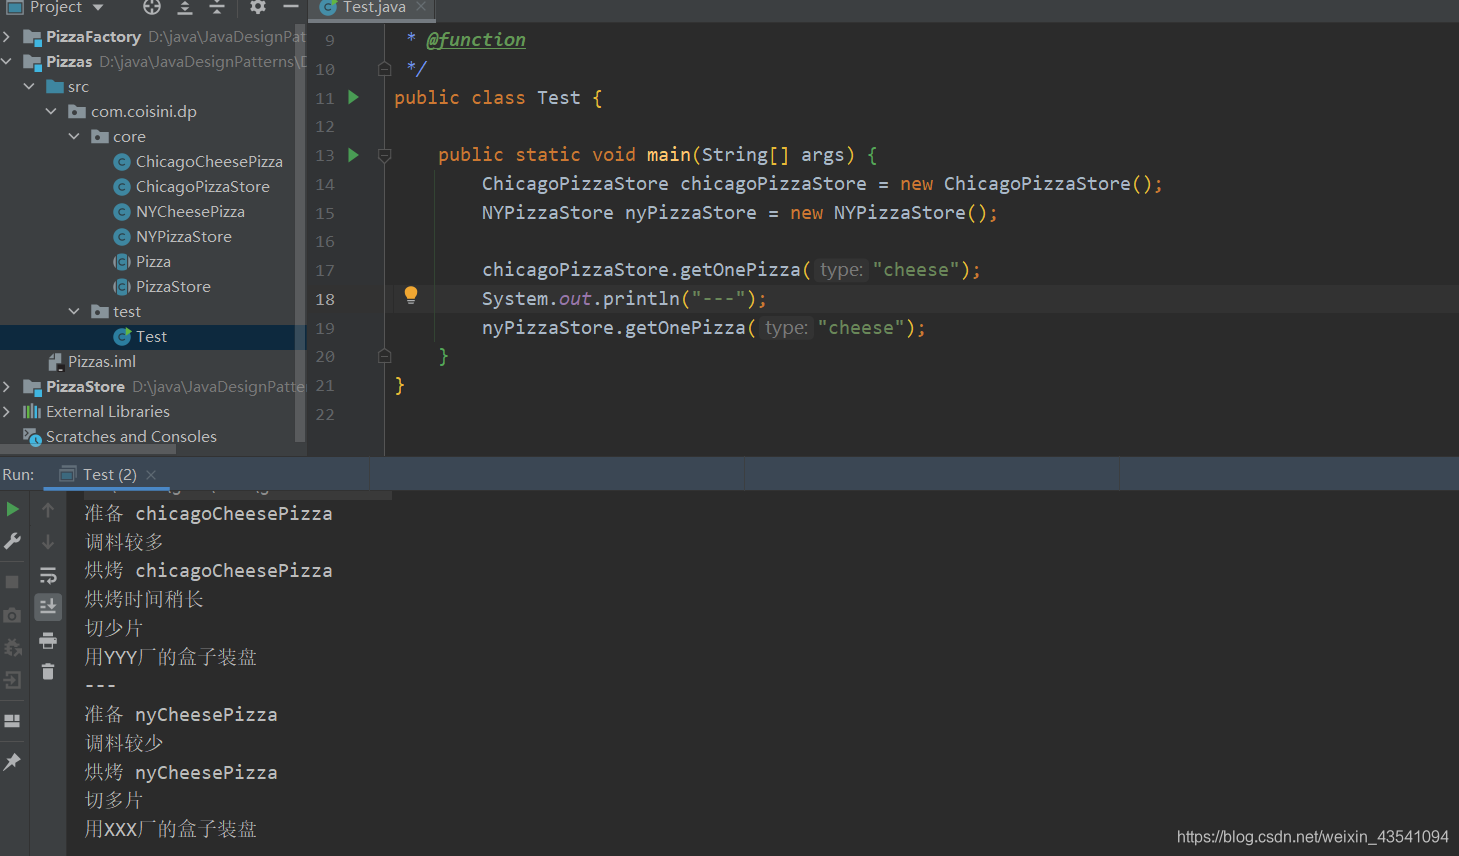This screenshot has width=1459, height=856.
Task: Close the Test (2) run tab
Action: (151, 475)
